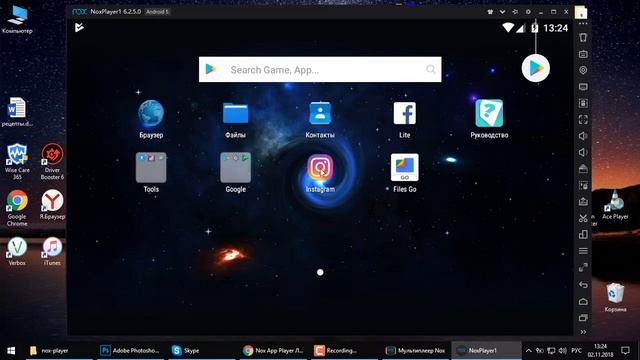This screenshot has width=640, height=360.
Task: Open the hamburger menu in Nox sidebar
Action: click(583, 251)
